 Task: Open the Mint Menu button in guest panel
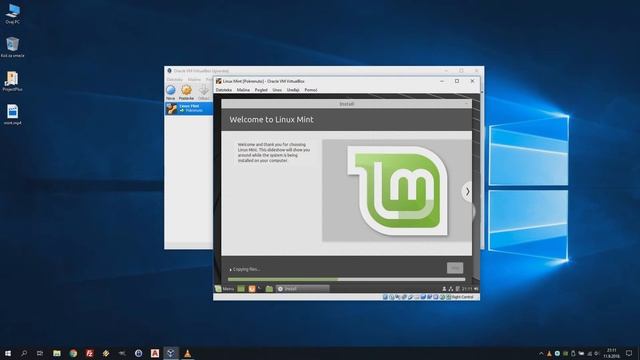click(224, 289)
